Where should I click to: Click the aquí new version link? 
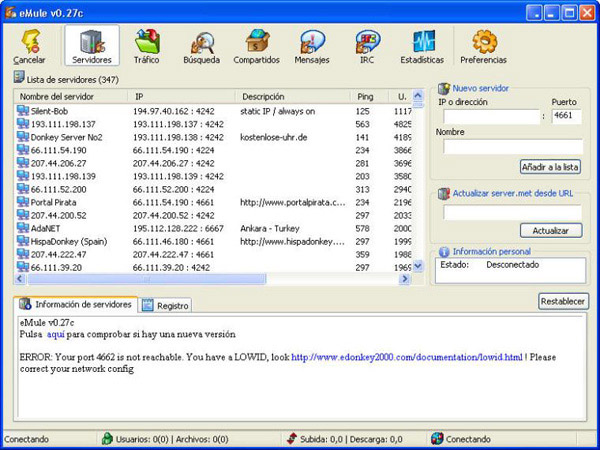tap(55, 334)
